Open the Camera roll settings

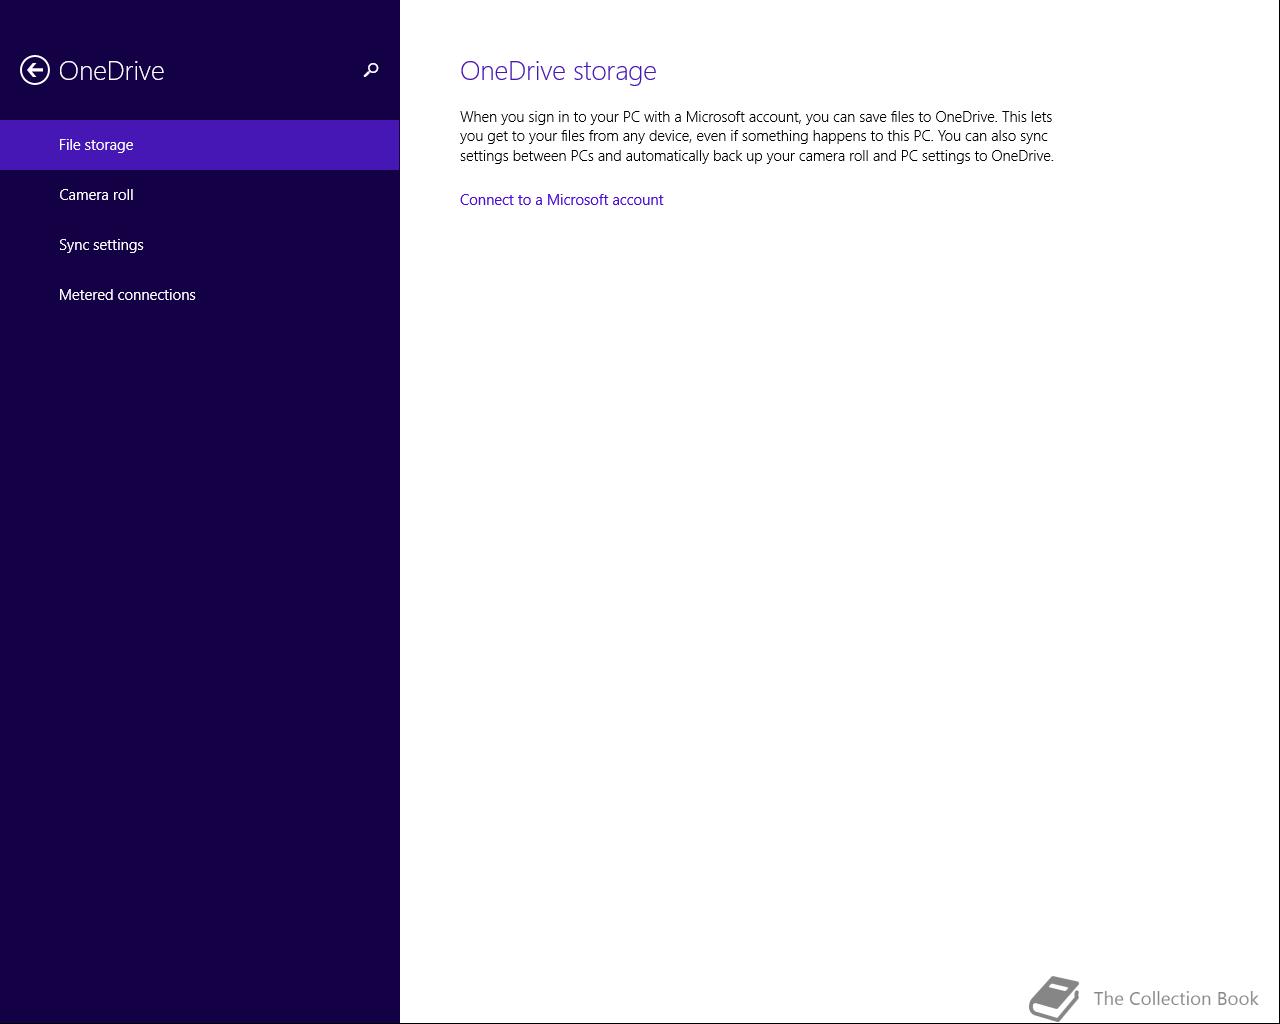[200, 195]
